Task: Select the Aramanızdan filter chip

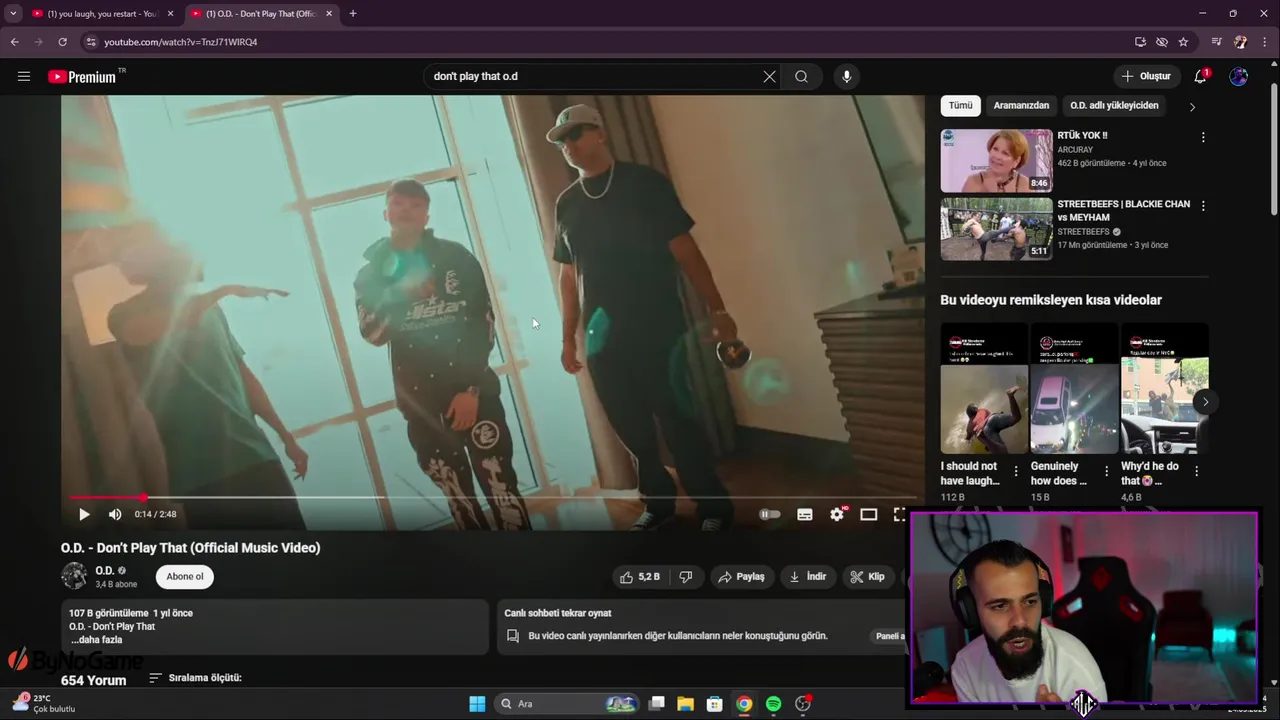Action: click(1021, 105)
